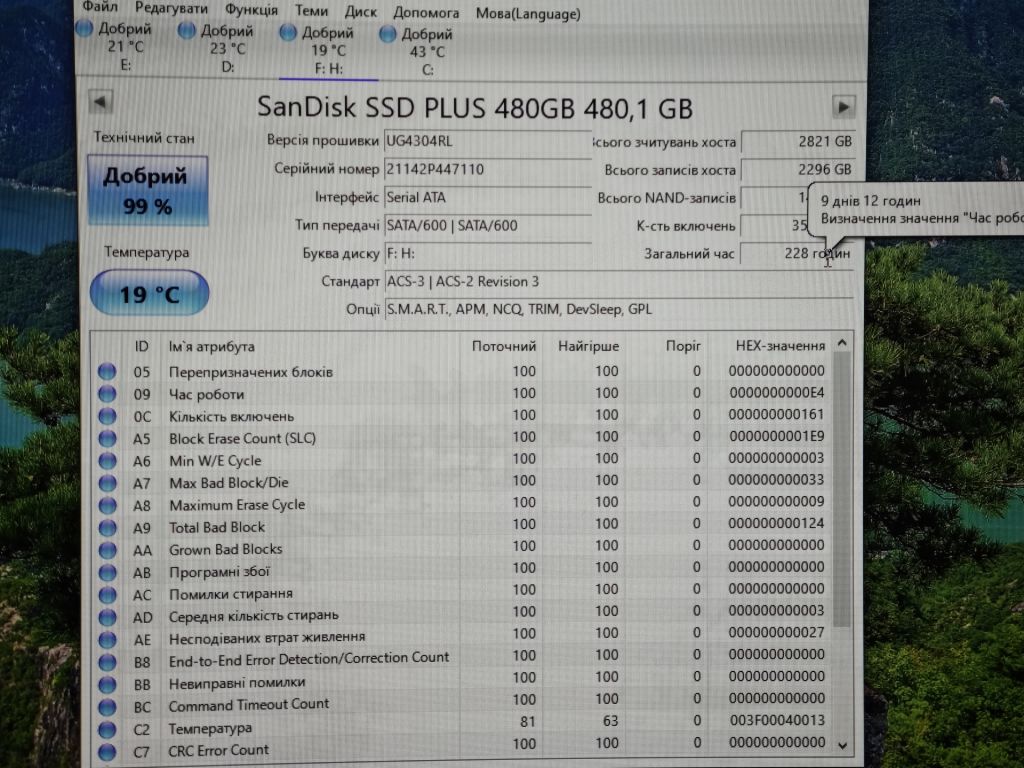
Task: Click status icon for Перепризначених блоків row
Action: pyautogui.click(x=107, y=372)
